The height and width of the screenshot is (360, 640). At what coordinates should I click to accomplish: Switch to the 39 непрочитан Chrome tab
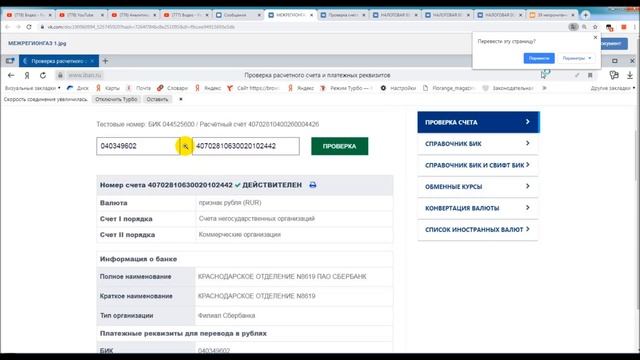click(551, 15)
